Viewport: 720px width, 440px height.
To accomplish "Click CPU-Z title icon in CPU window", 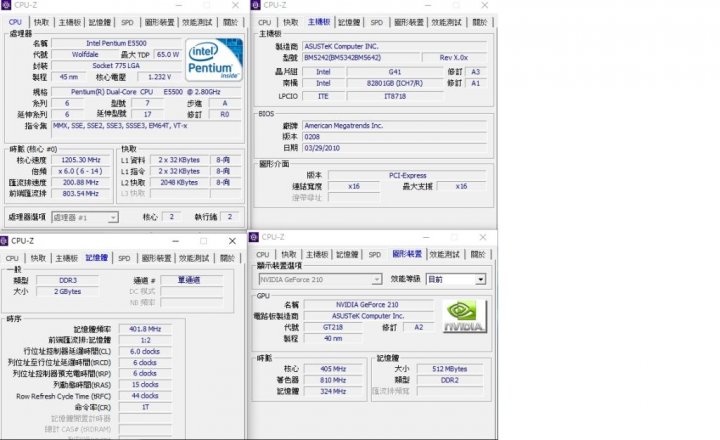I will pos(6,5).
